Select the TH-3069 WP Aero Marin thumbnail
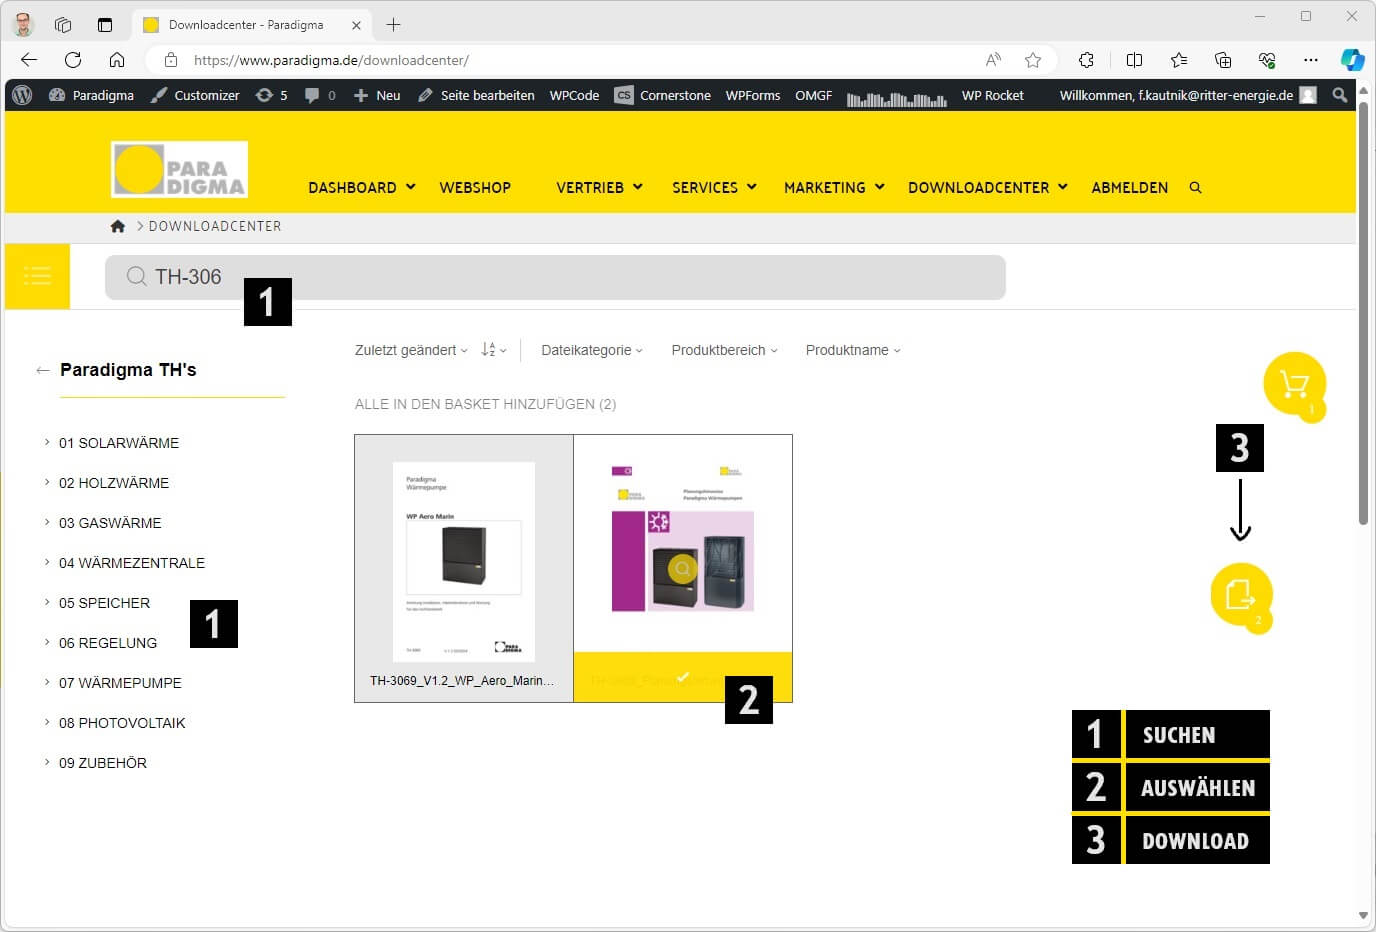 pyautogui.click(x=464, y=562)
